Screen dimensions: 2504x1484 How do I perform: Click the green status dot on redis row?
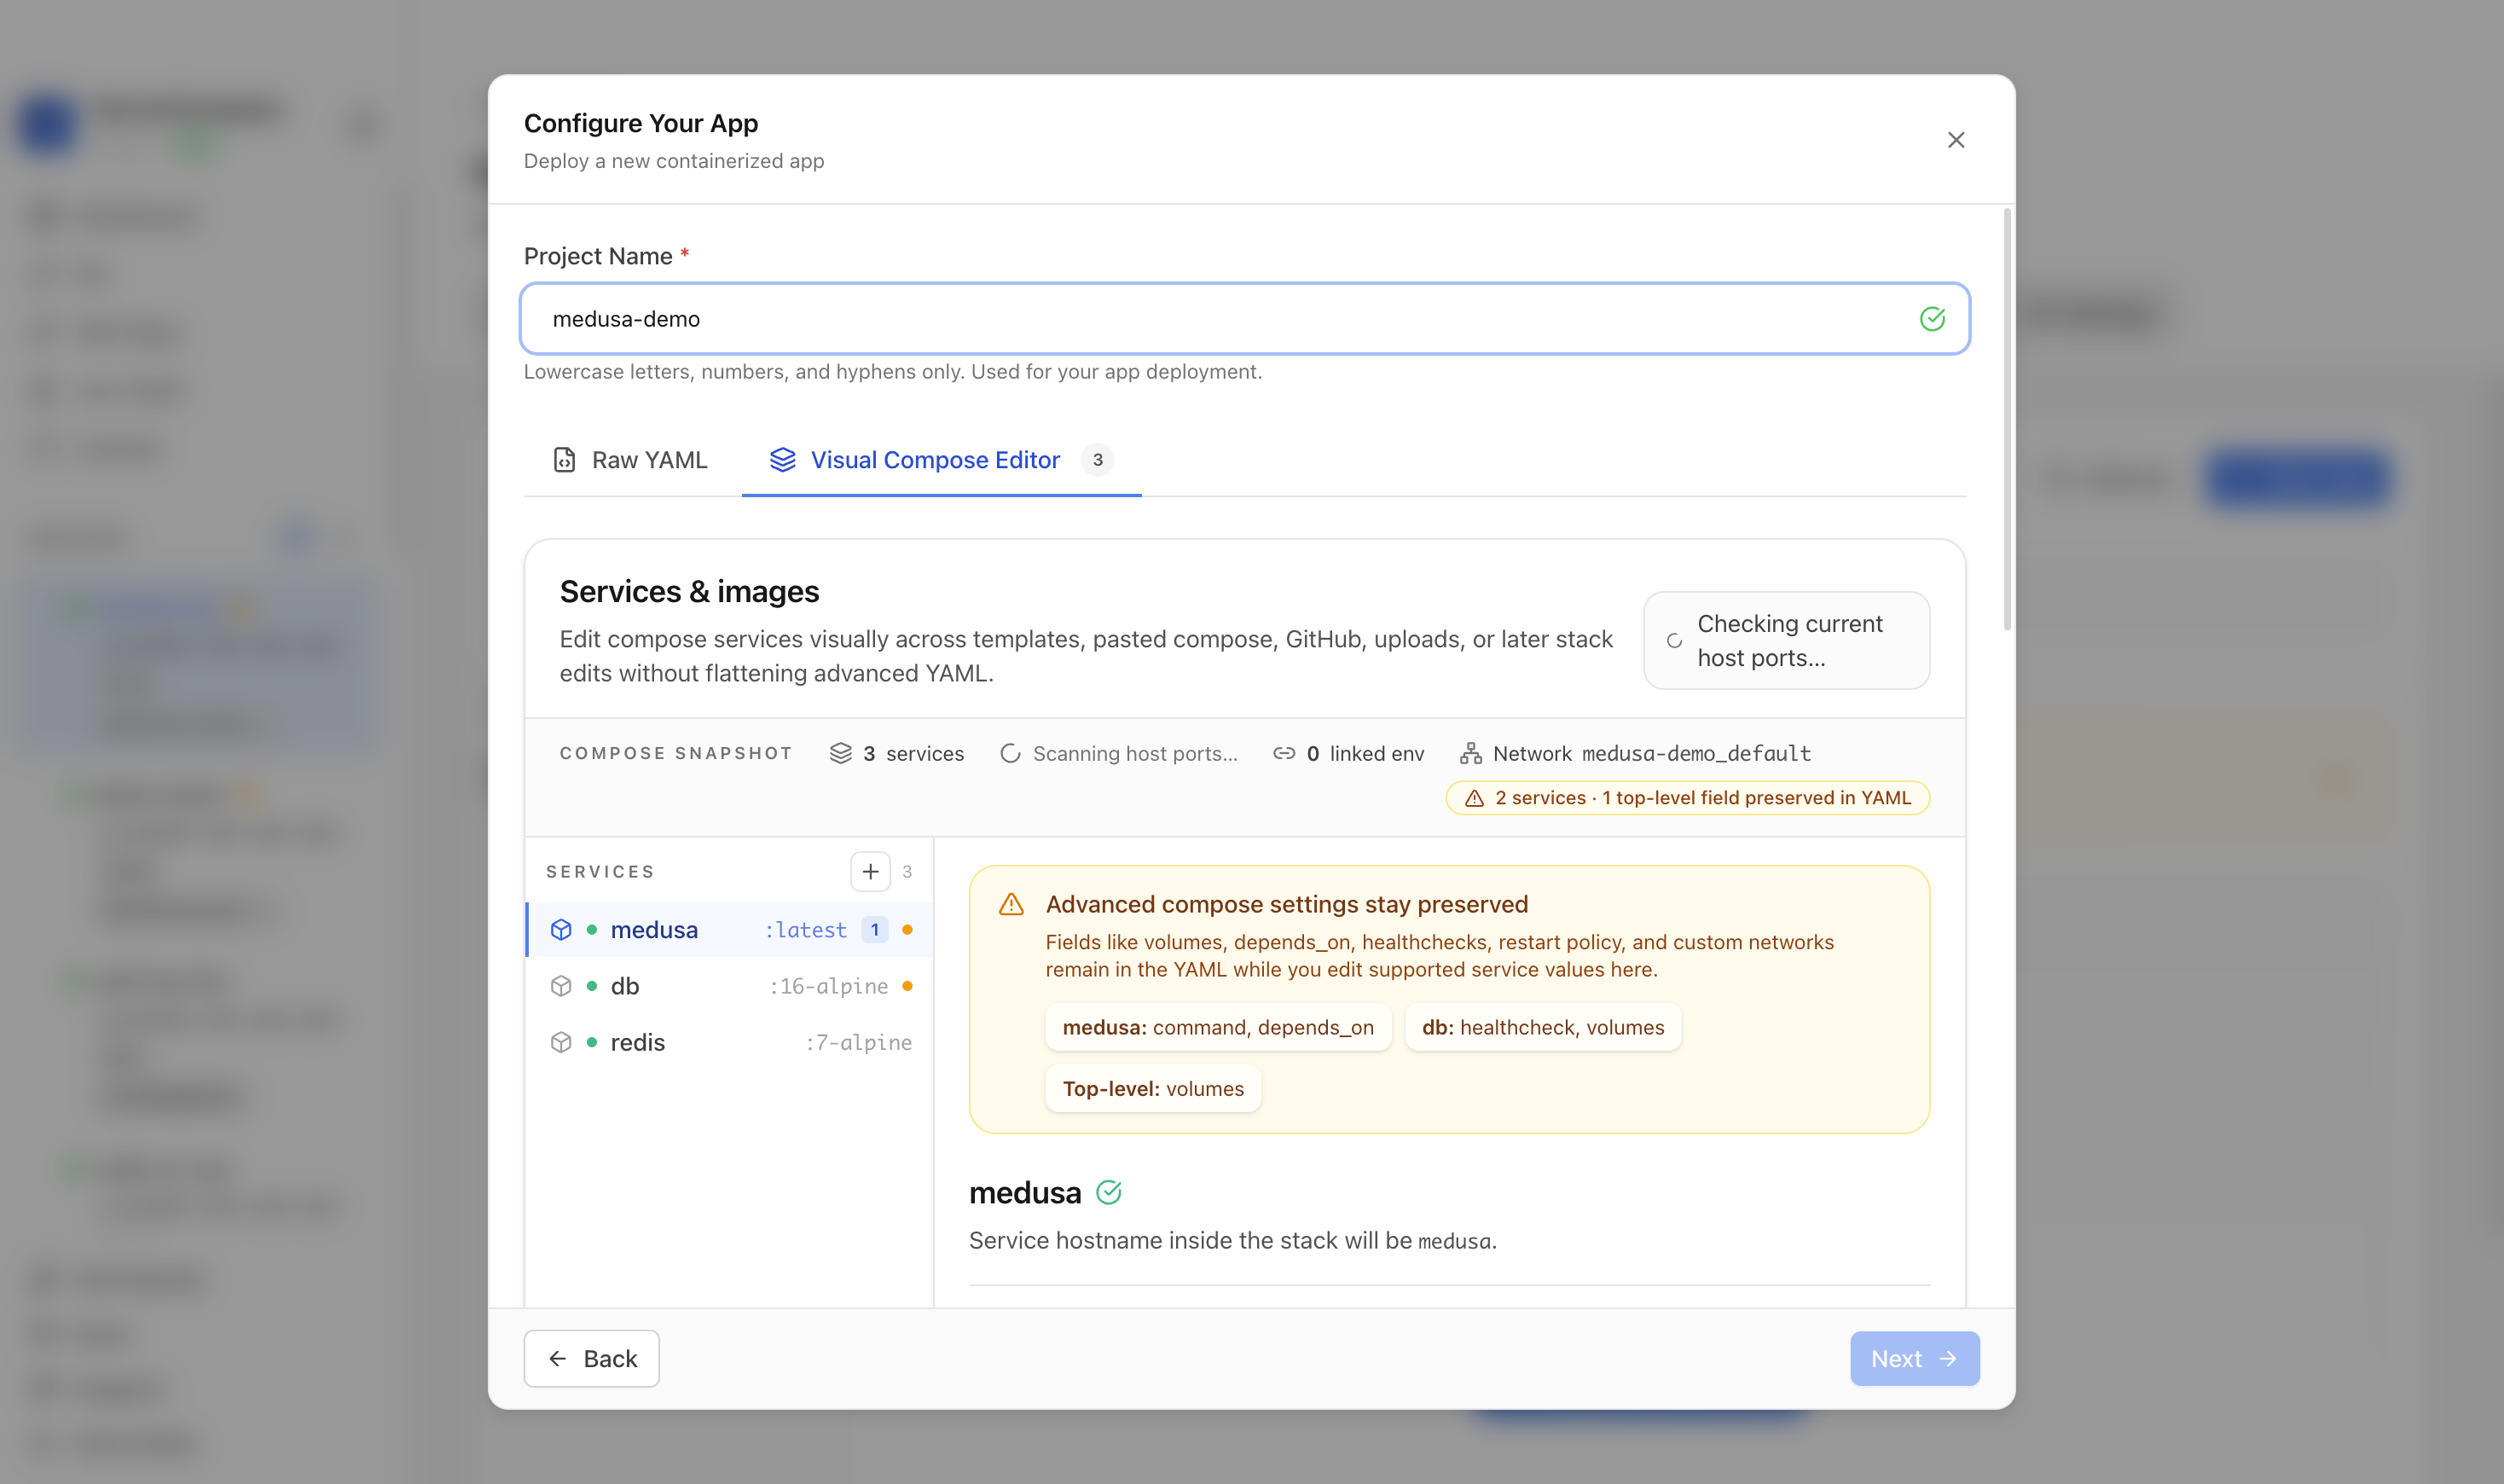coord(592,1042)
